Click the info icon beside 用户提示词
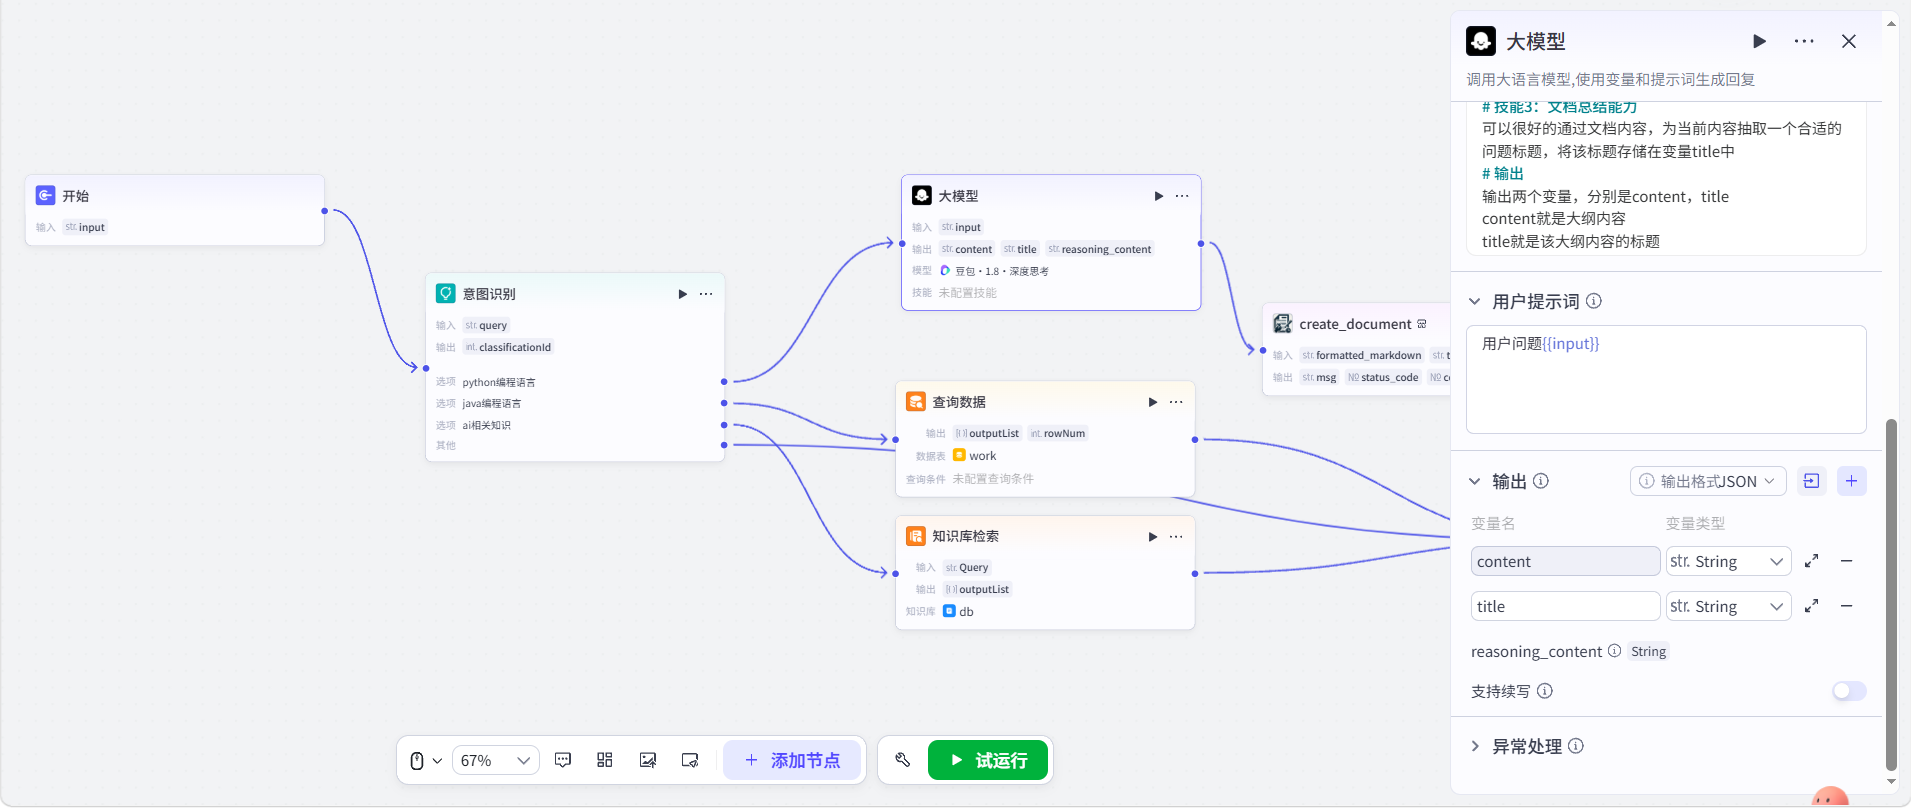 coord(1594,301)
